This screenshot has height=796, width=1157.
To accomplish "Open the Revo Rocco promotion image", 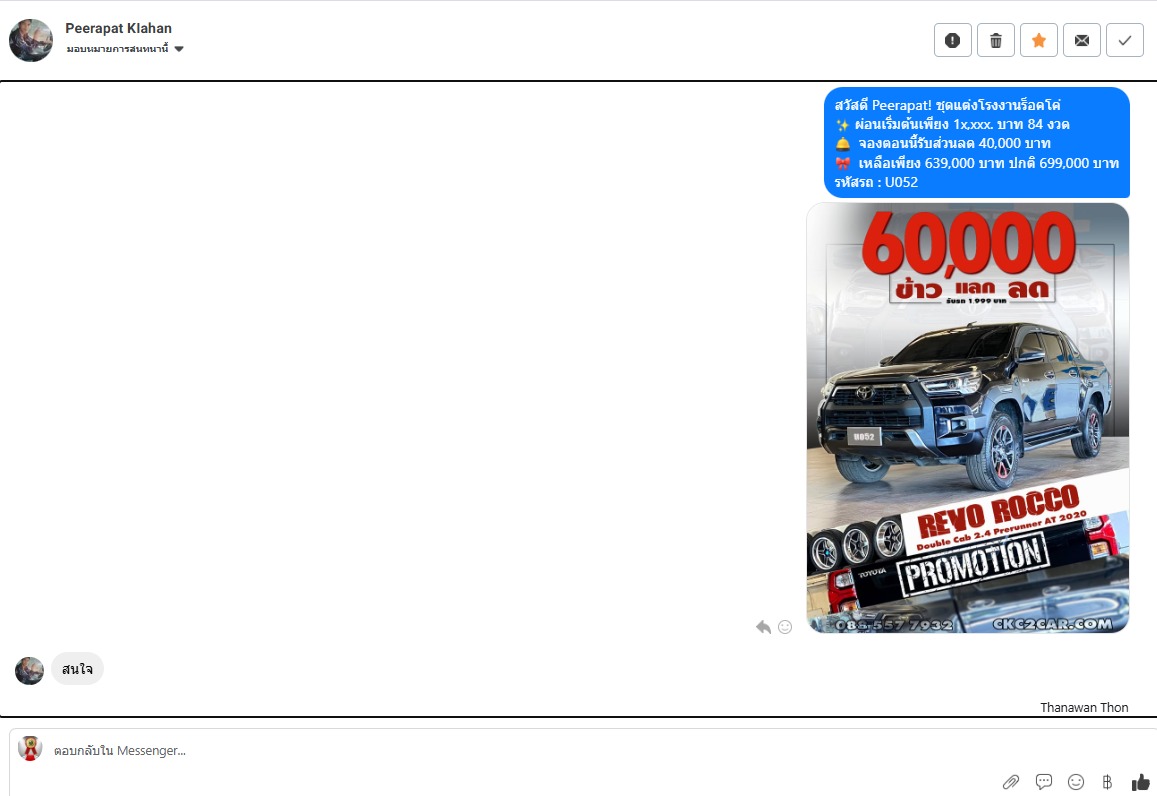I will click(967, 418).
